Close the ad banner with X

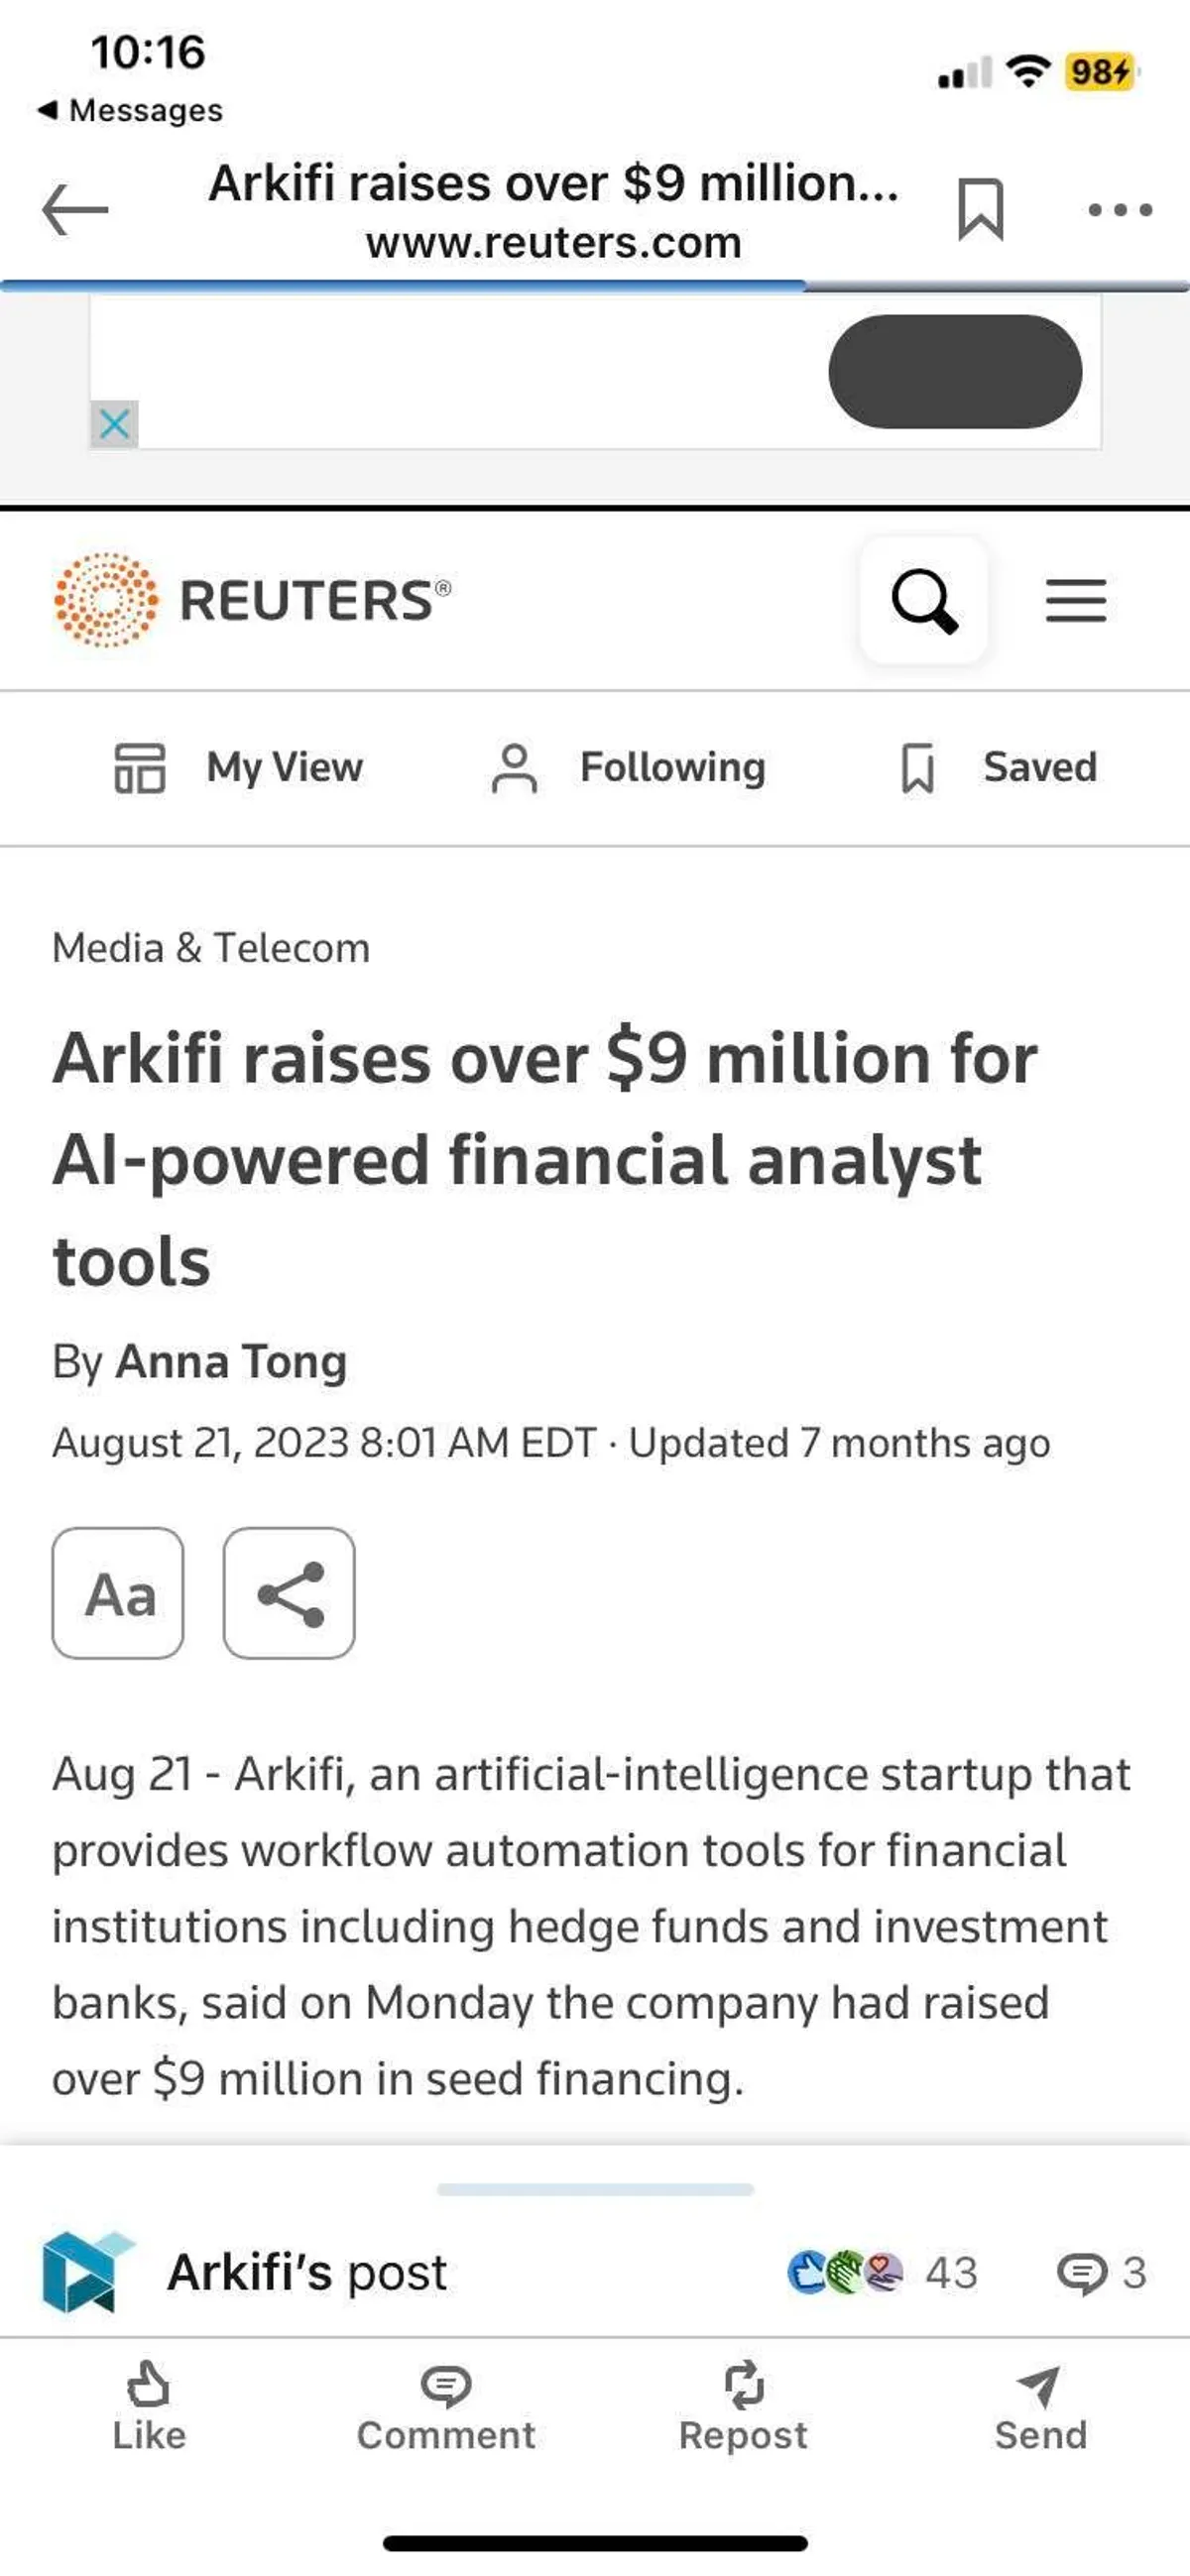114,425
